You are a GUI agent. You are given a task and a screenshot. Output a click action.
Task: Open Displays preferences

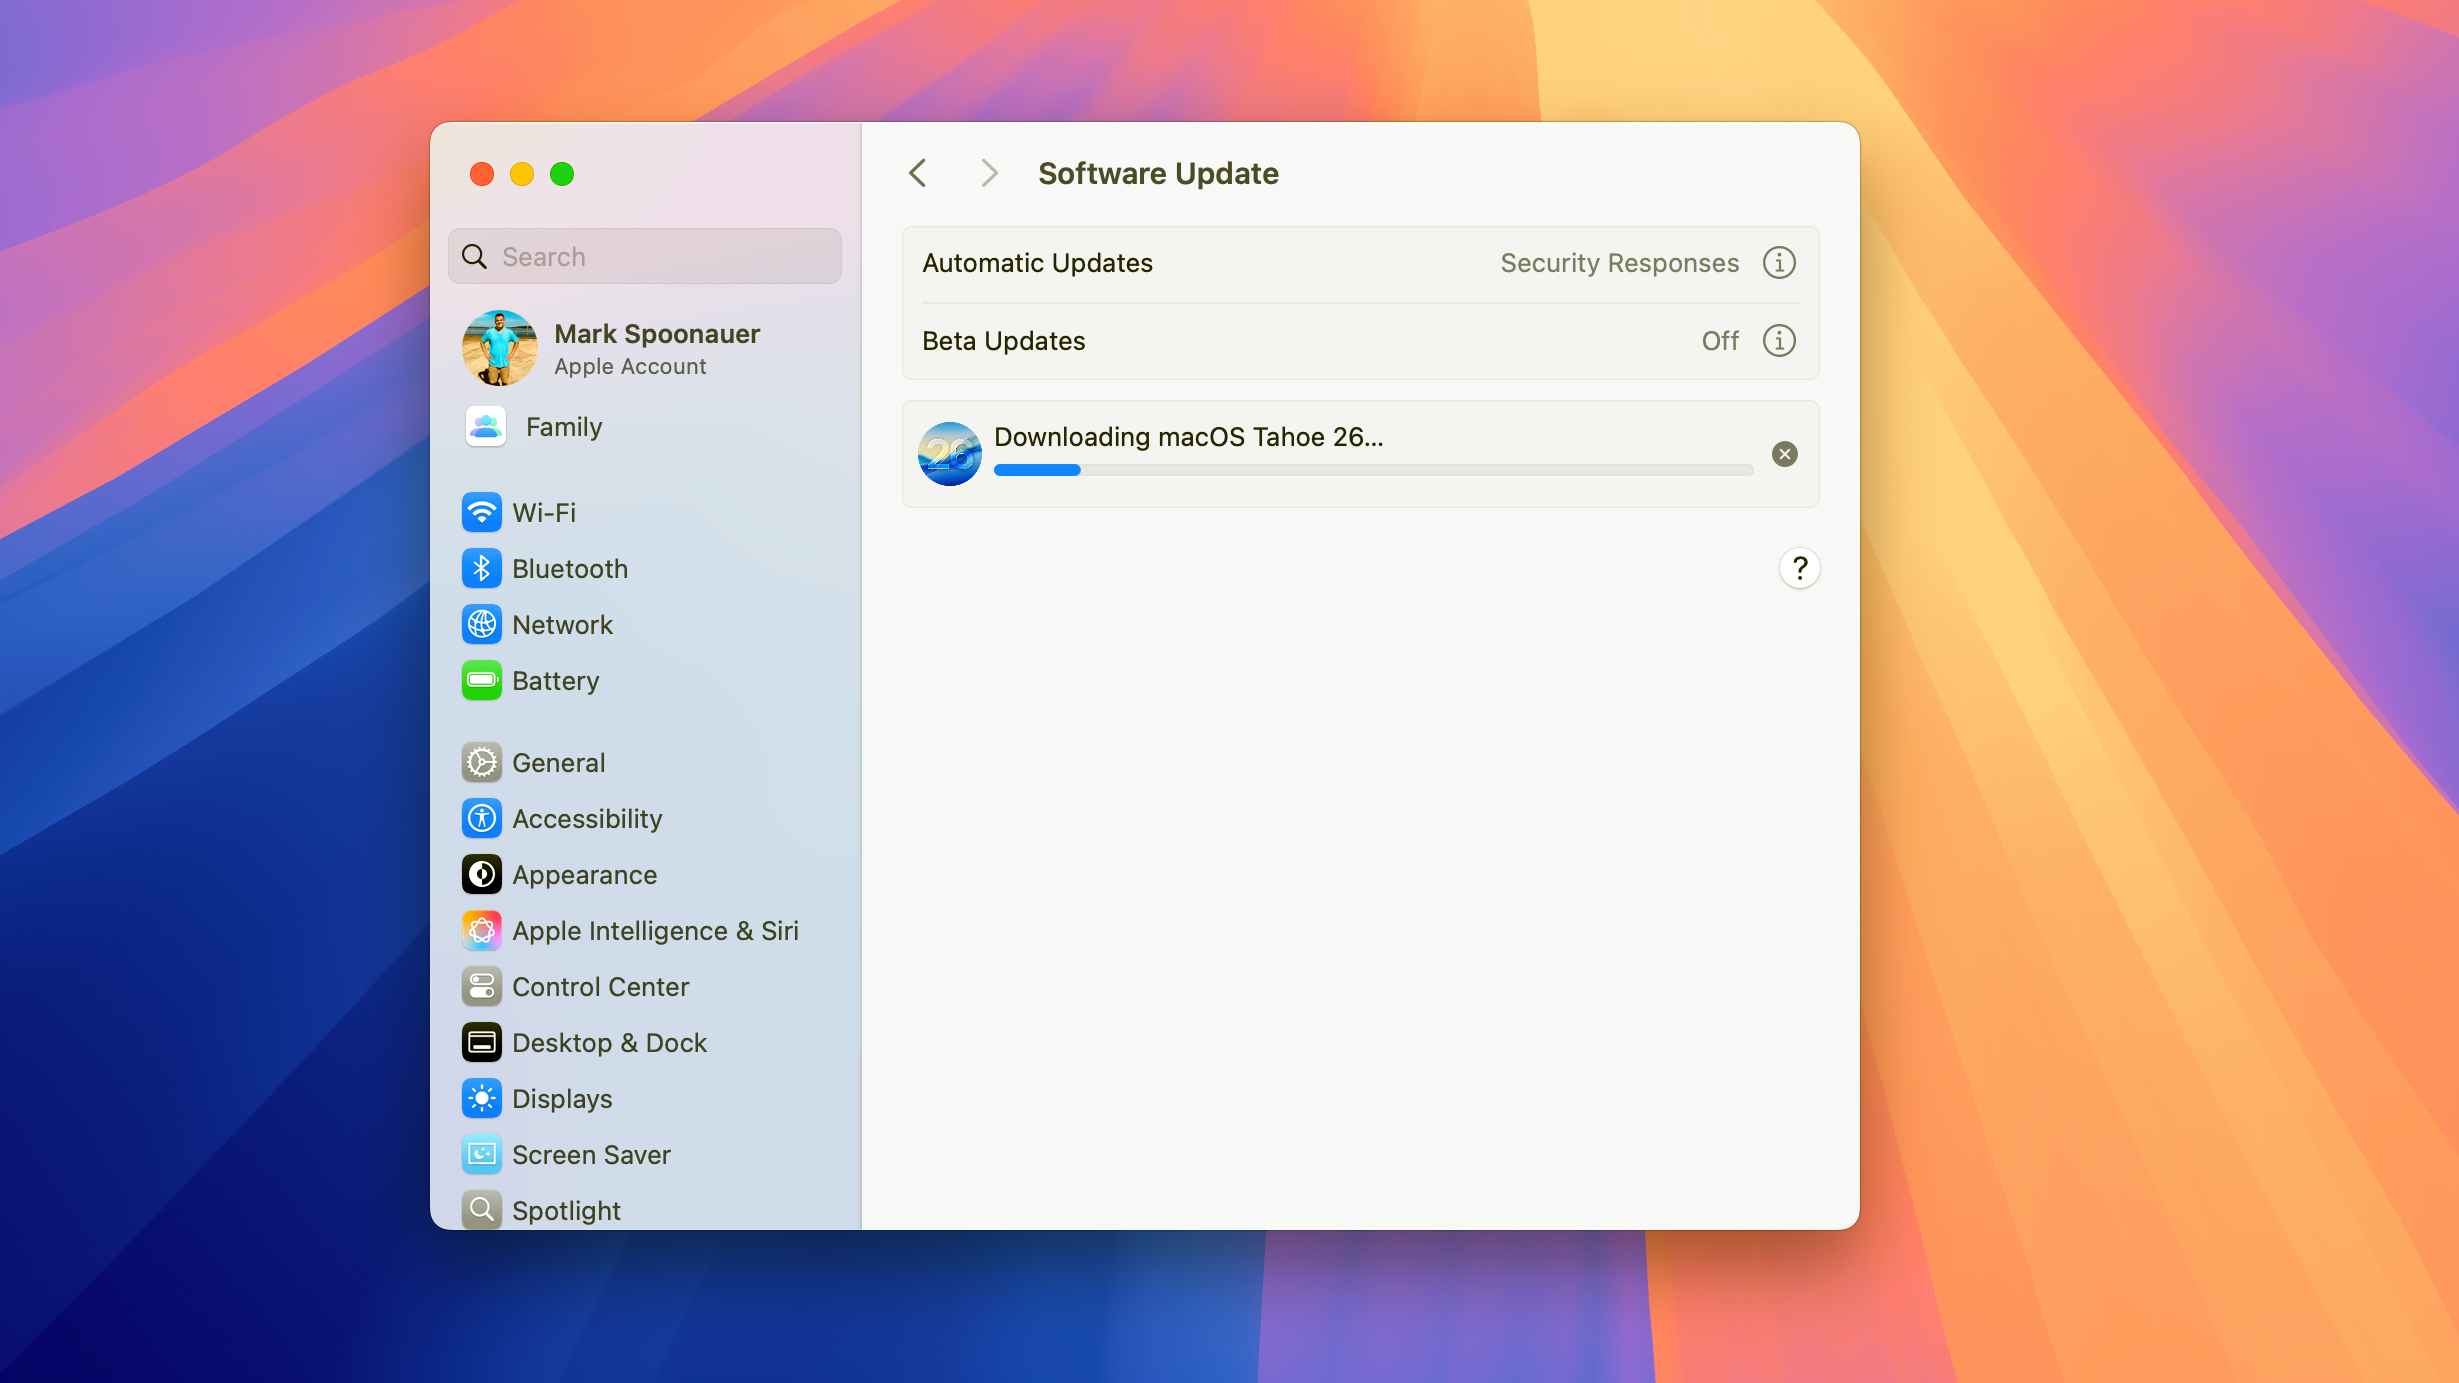pyautogui.click(x=562, y=1098)
